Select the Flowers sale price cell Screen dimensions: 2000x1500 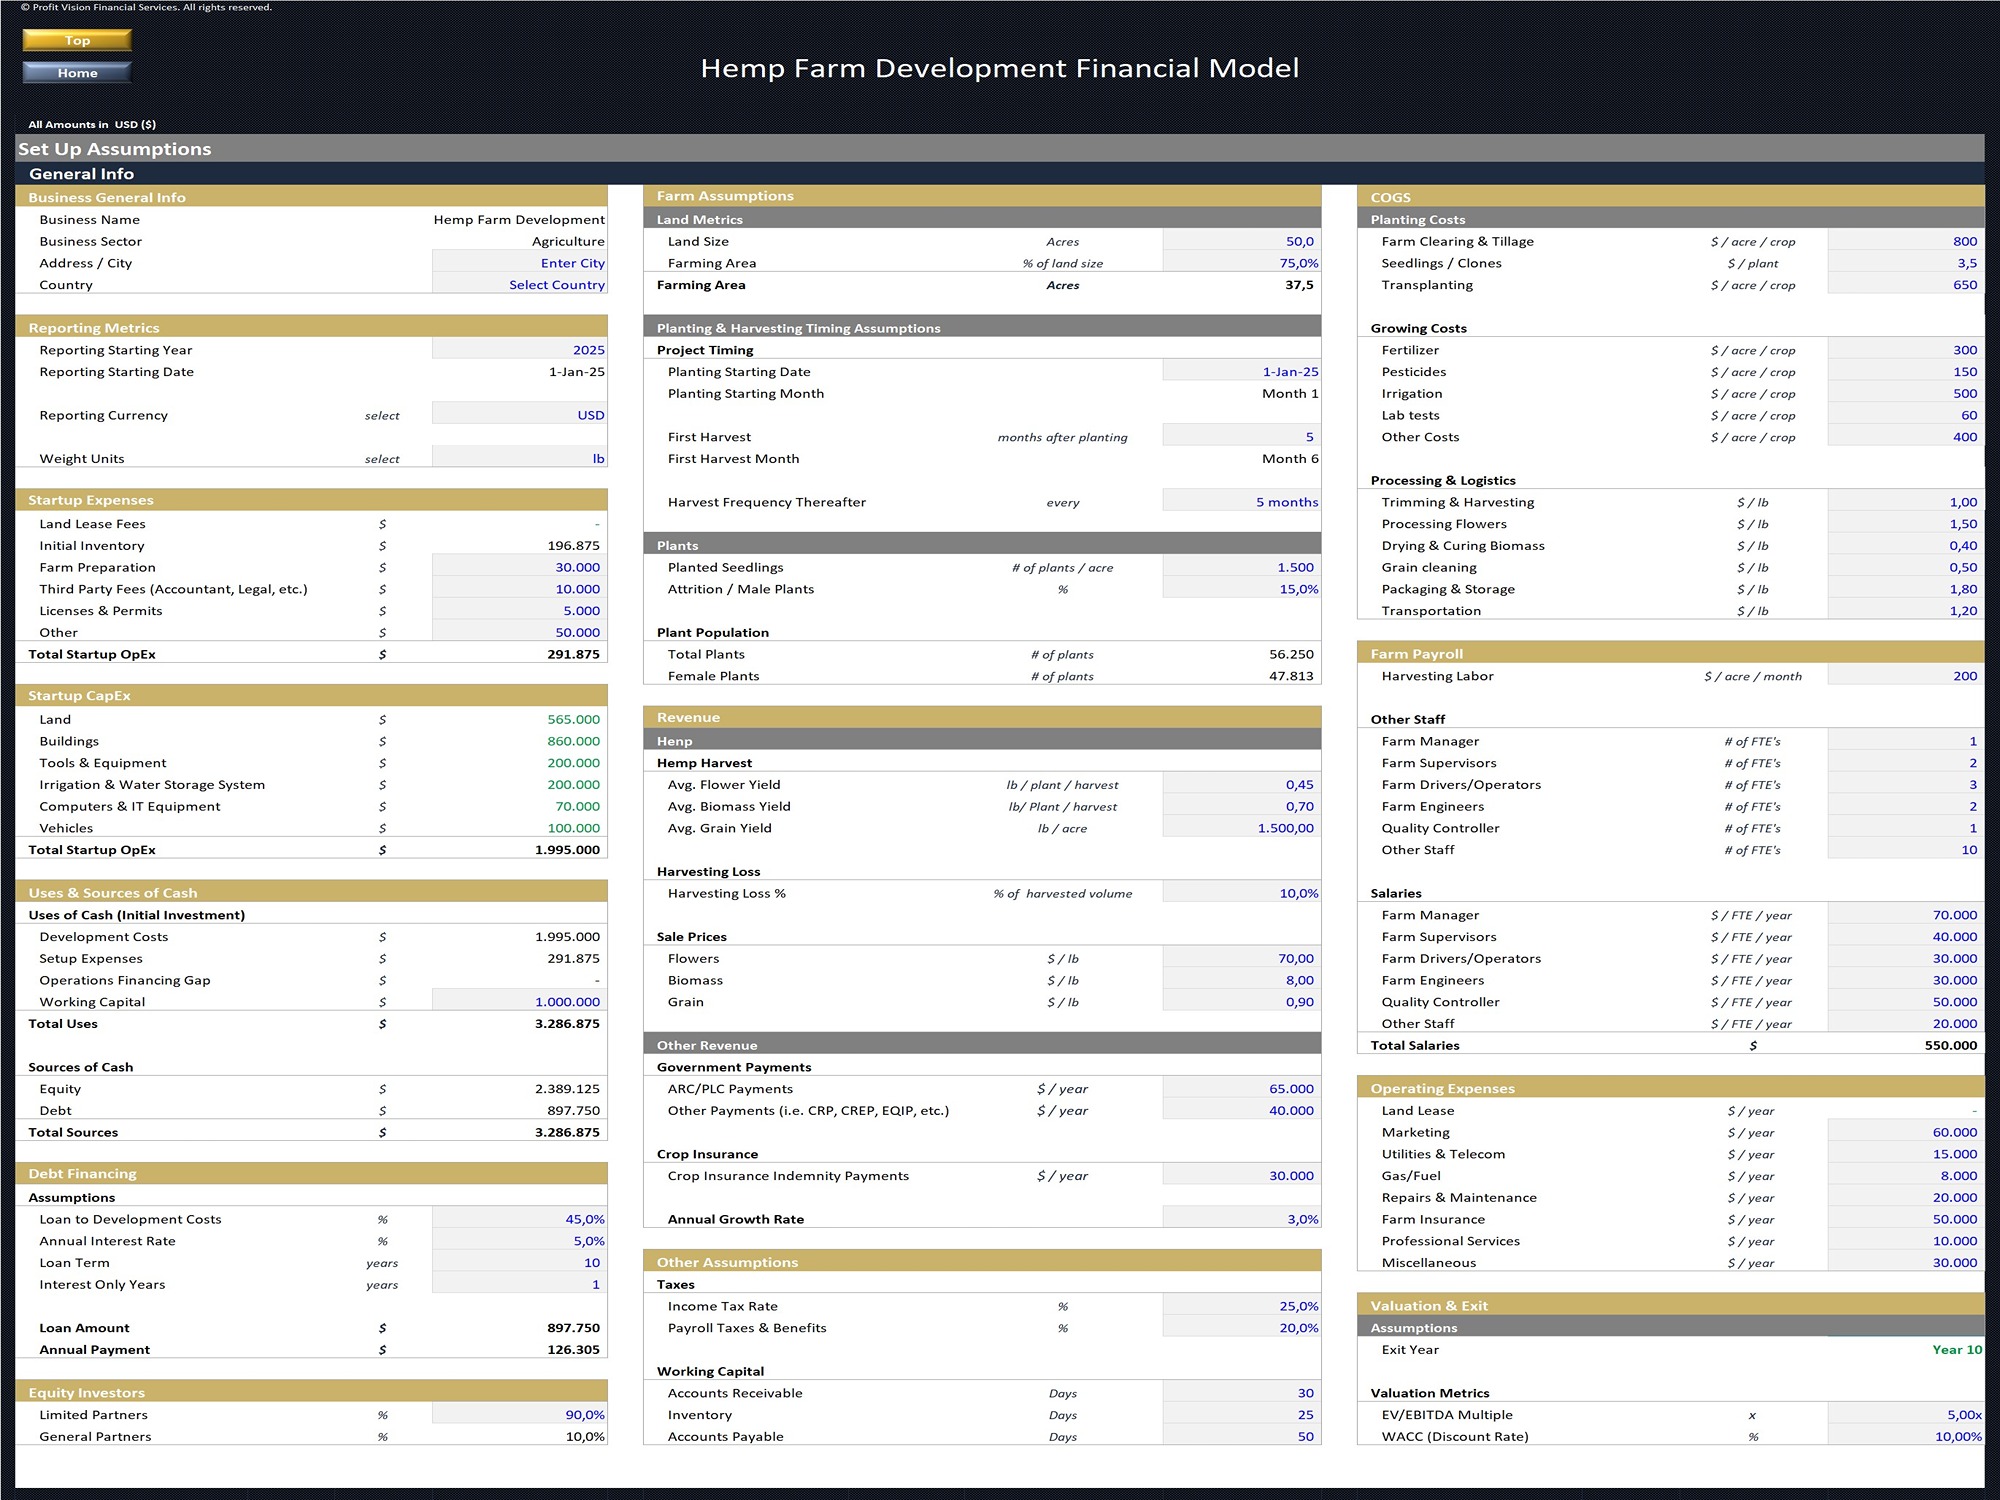click(x=1241, y=958)
